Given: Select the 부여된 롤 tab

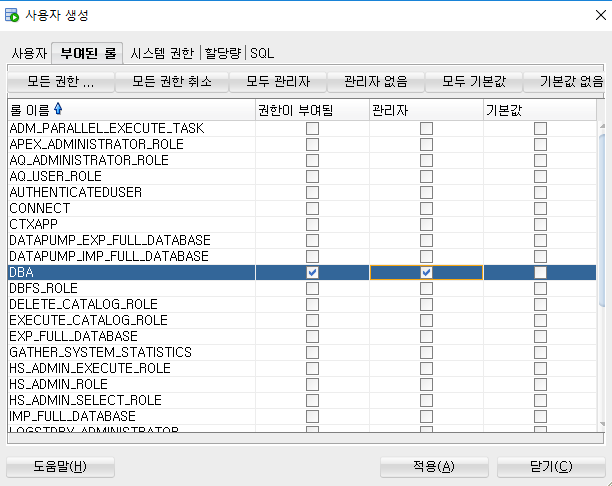Looking at the screenshot, I should click(x=88, y=53).
